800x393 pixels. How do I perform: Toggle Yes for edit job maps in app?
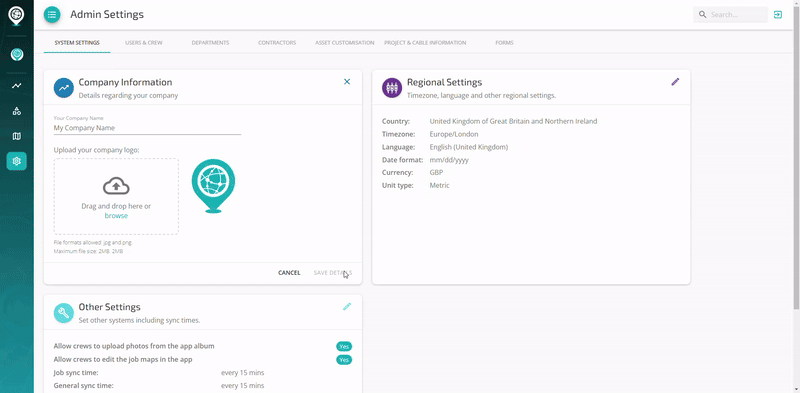(344, 360)
